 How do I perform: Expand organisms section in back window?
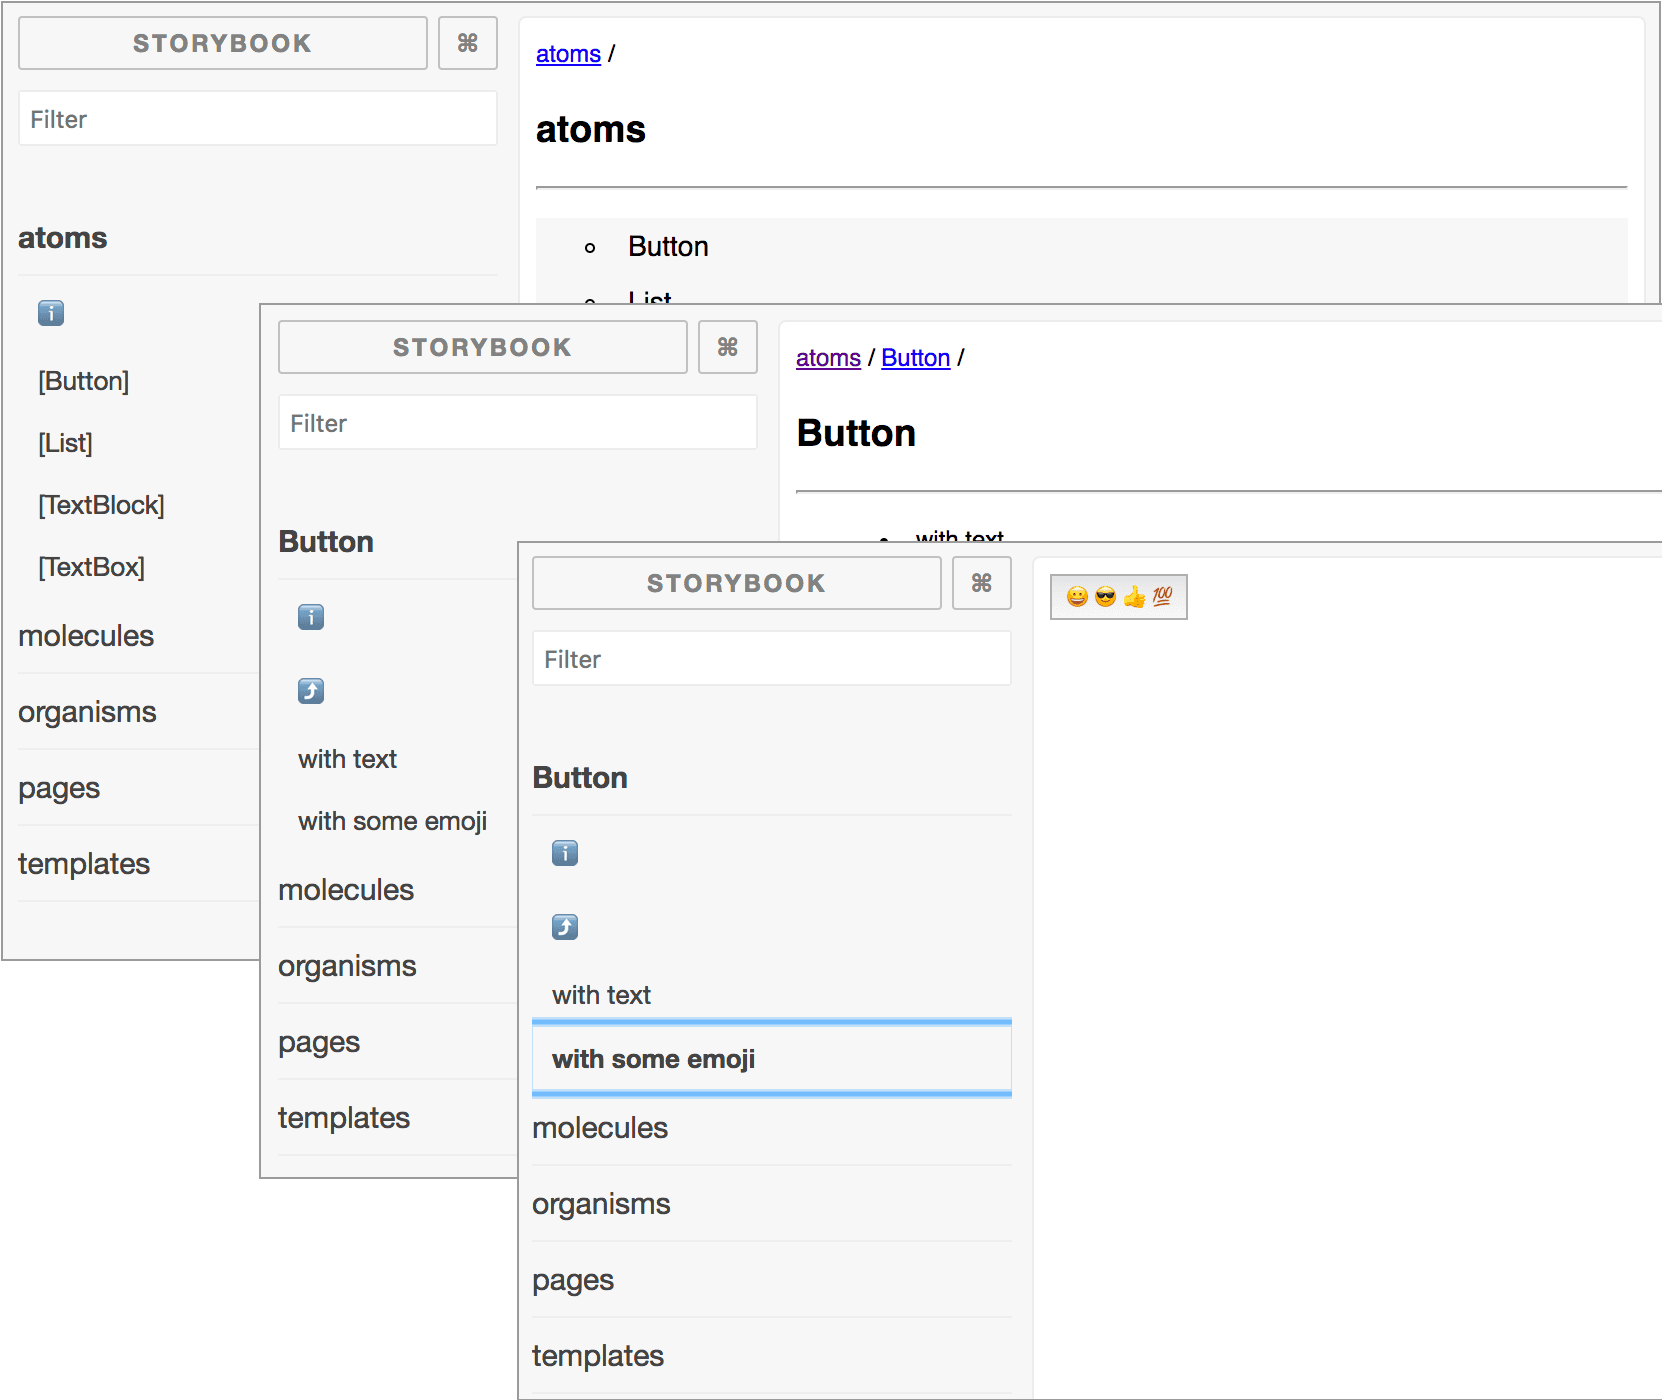point(87,712)
